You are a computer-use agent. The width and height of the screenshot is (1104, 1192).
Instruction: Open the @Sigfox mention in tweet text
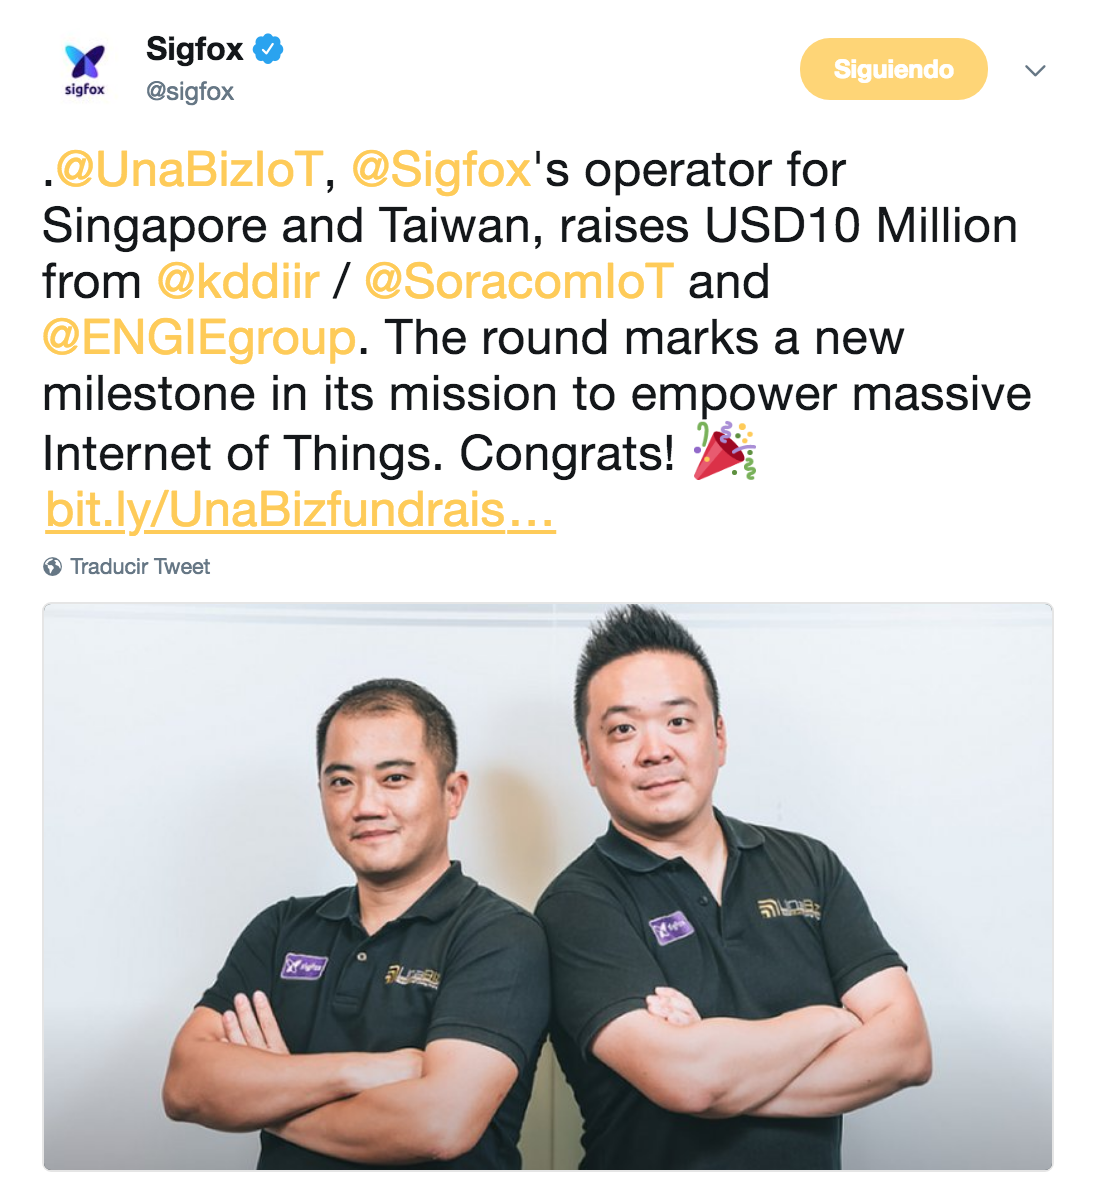pos(441,169)
